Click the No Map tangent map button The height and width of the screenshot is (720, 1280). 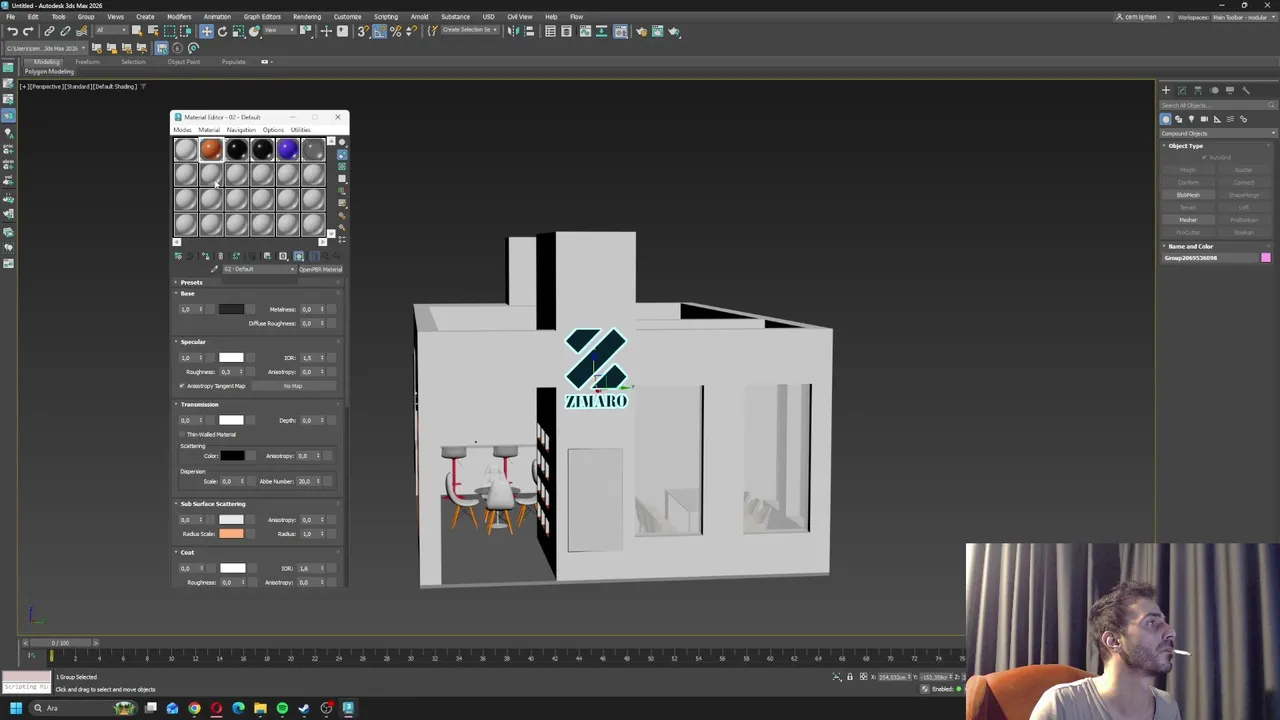click(x=292, y=386)
